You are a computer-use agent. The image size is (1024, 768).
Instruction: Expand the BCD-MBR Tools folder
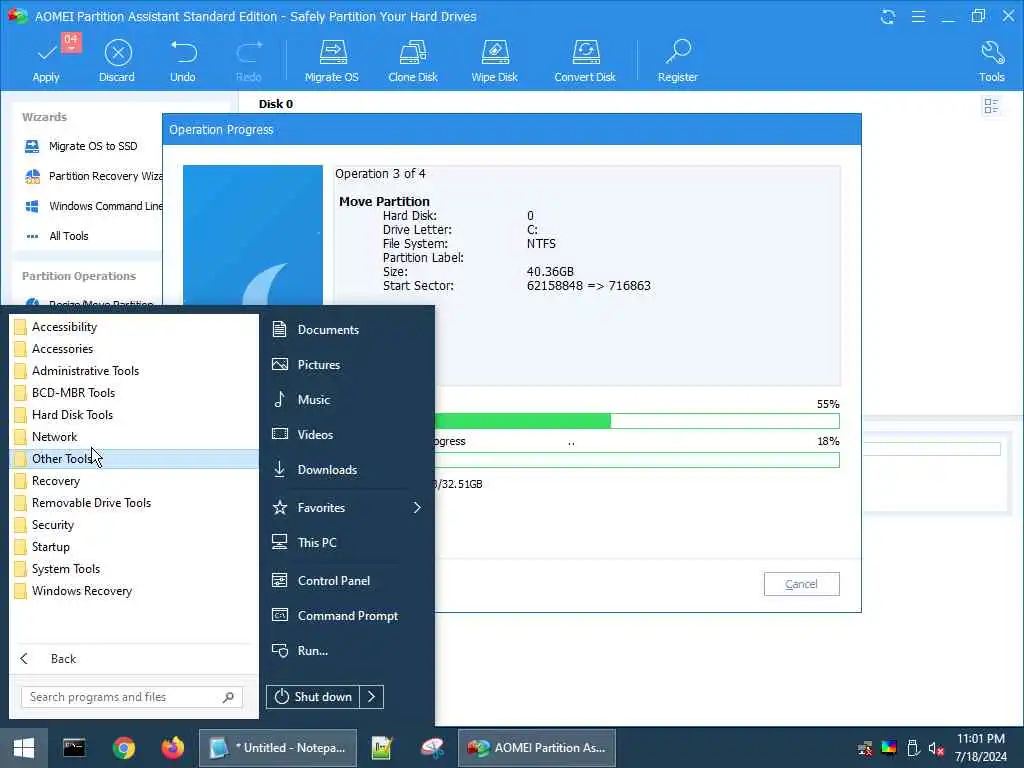coord(135,392)
